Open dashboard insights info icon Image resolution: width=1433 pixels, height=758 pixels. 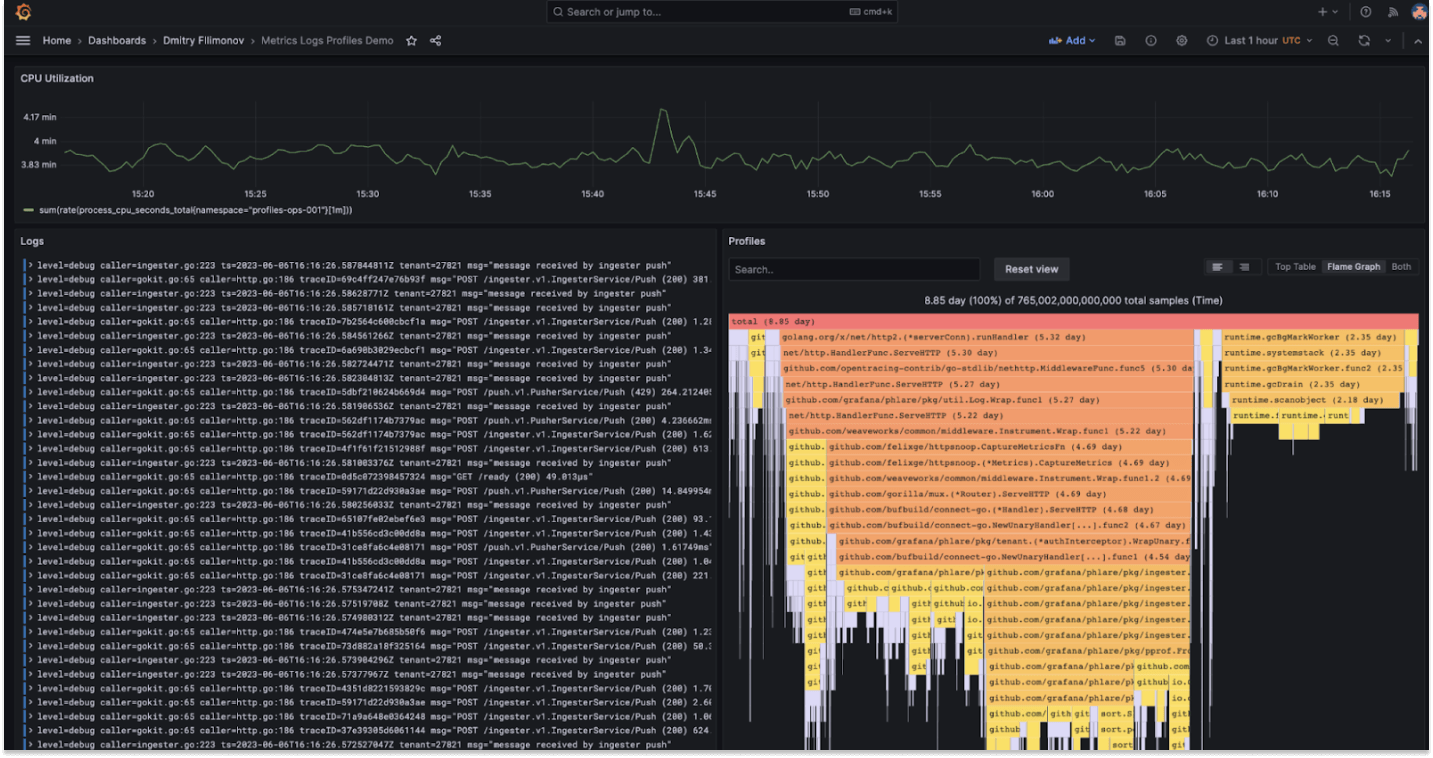1151,41
